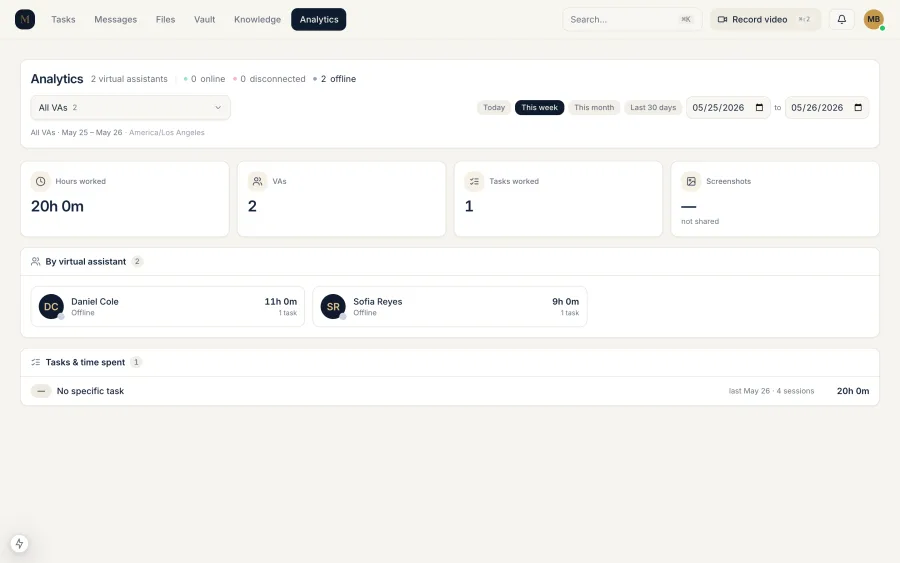This screenshot has width=900, height=563.
Task: Focus the Search field
Action: tap(632, 20)
